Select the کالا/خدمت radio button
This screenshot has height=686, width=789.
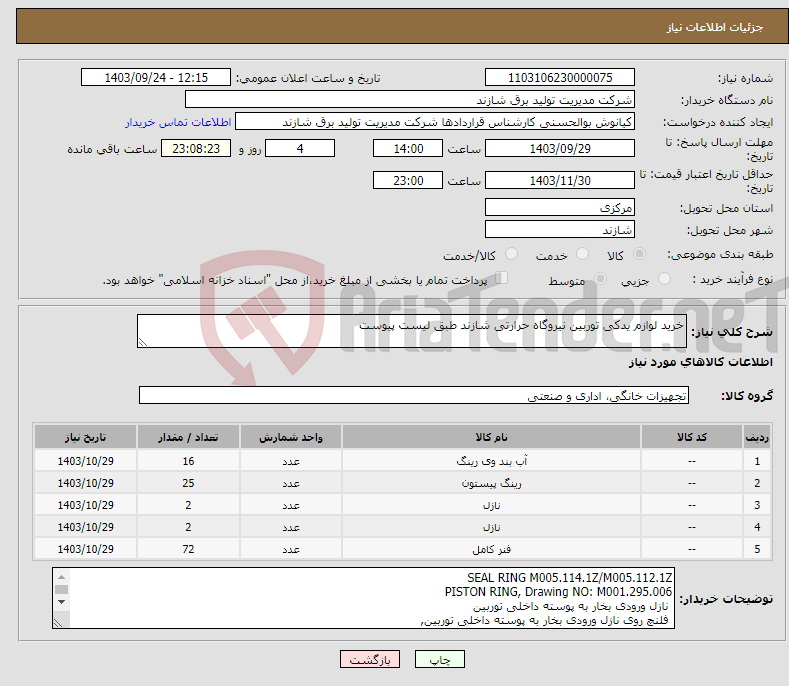click(511, 254)
